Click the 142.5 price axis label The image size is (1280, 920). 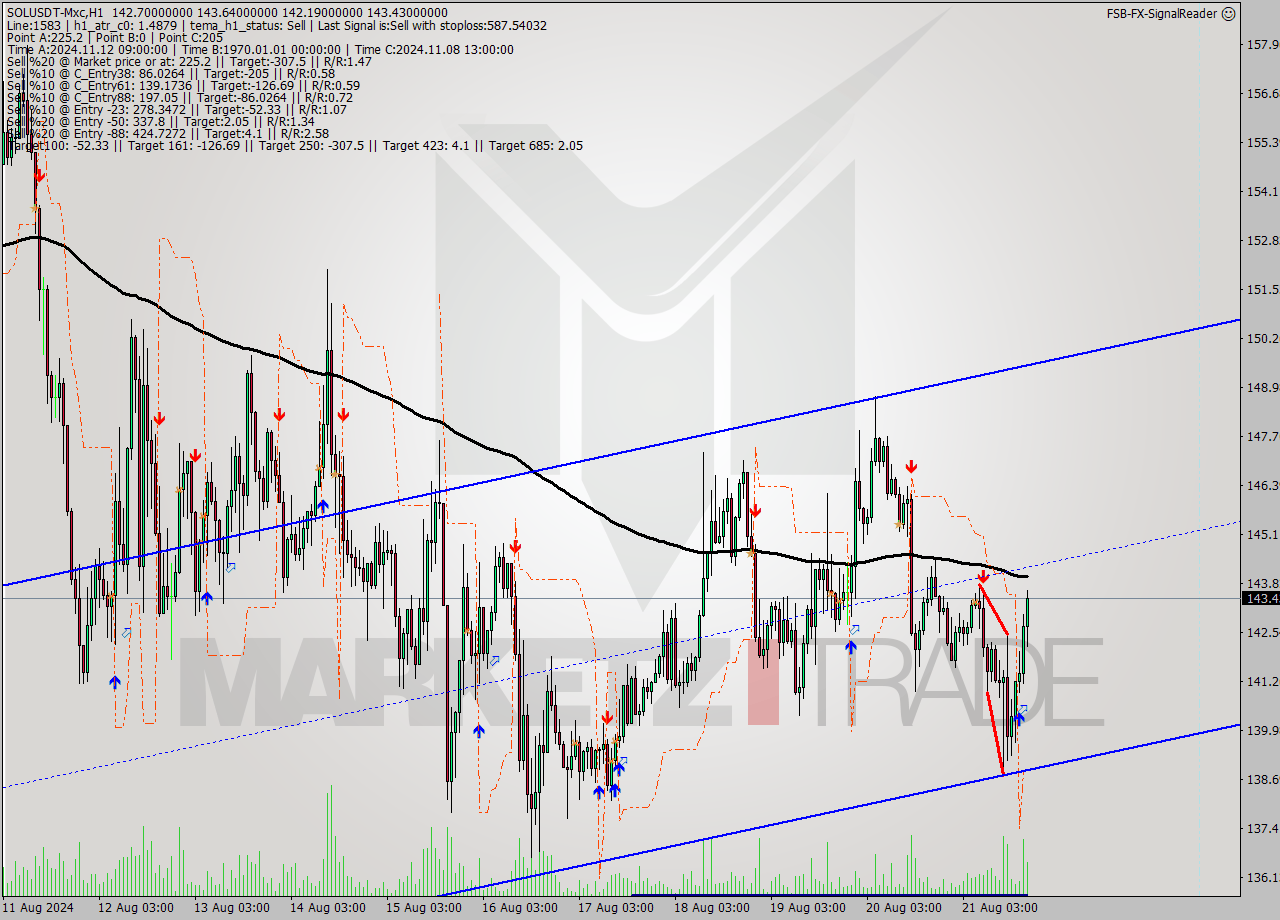1262,632
